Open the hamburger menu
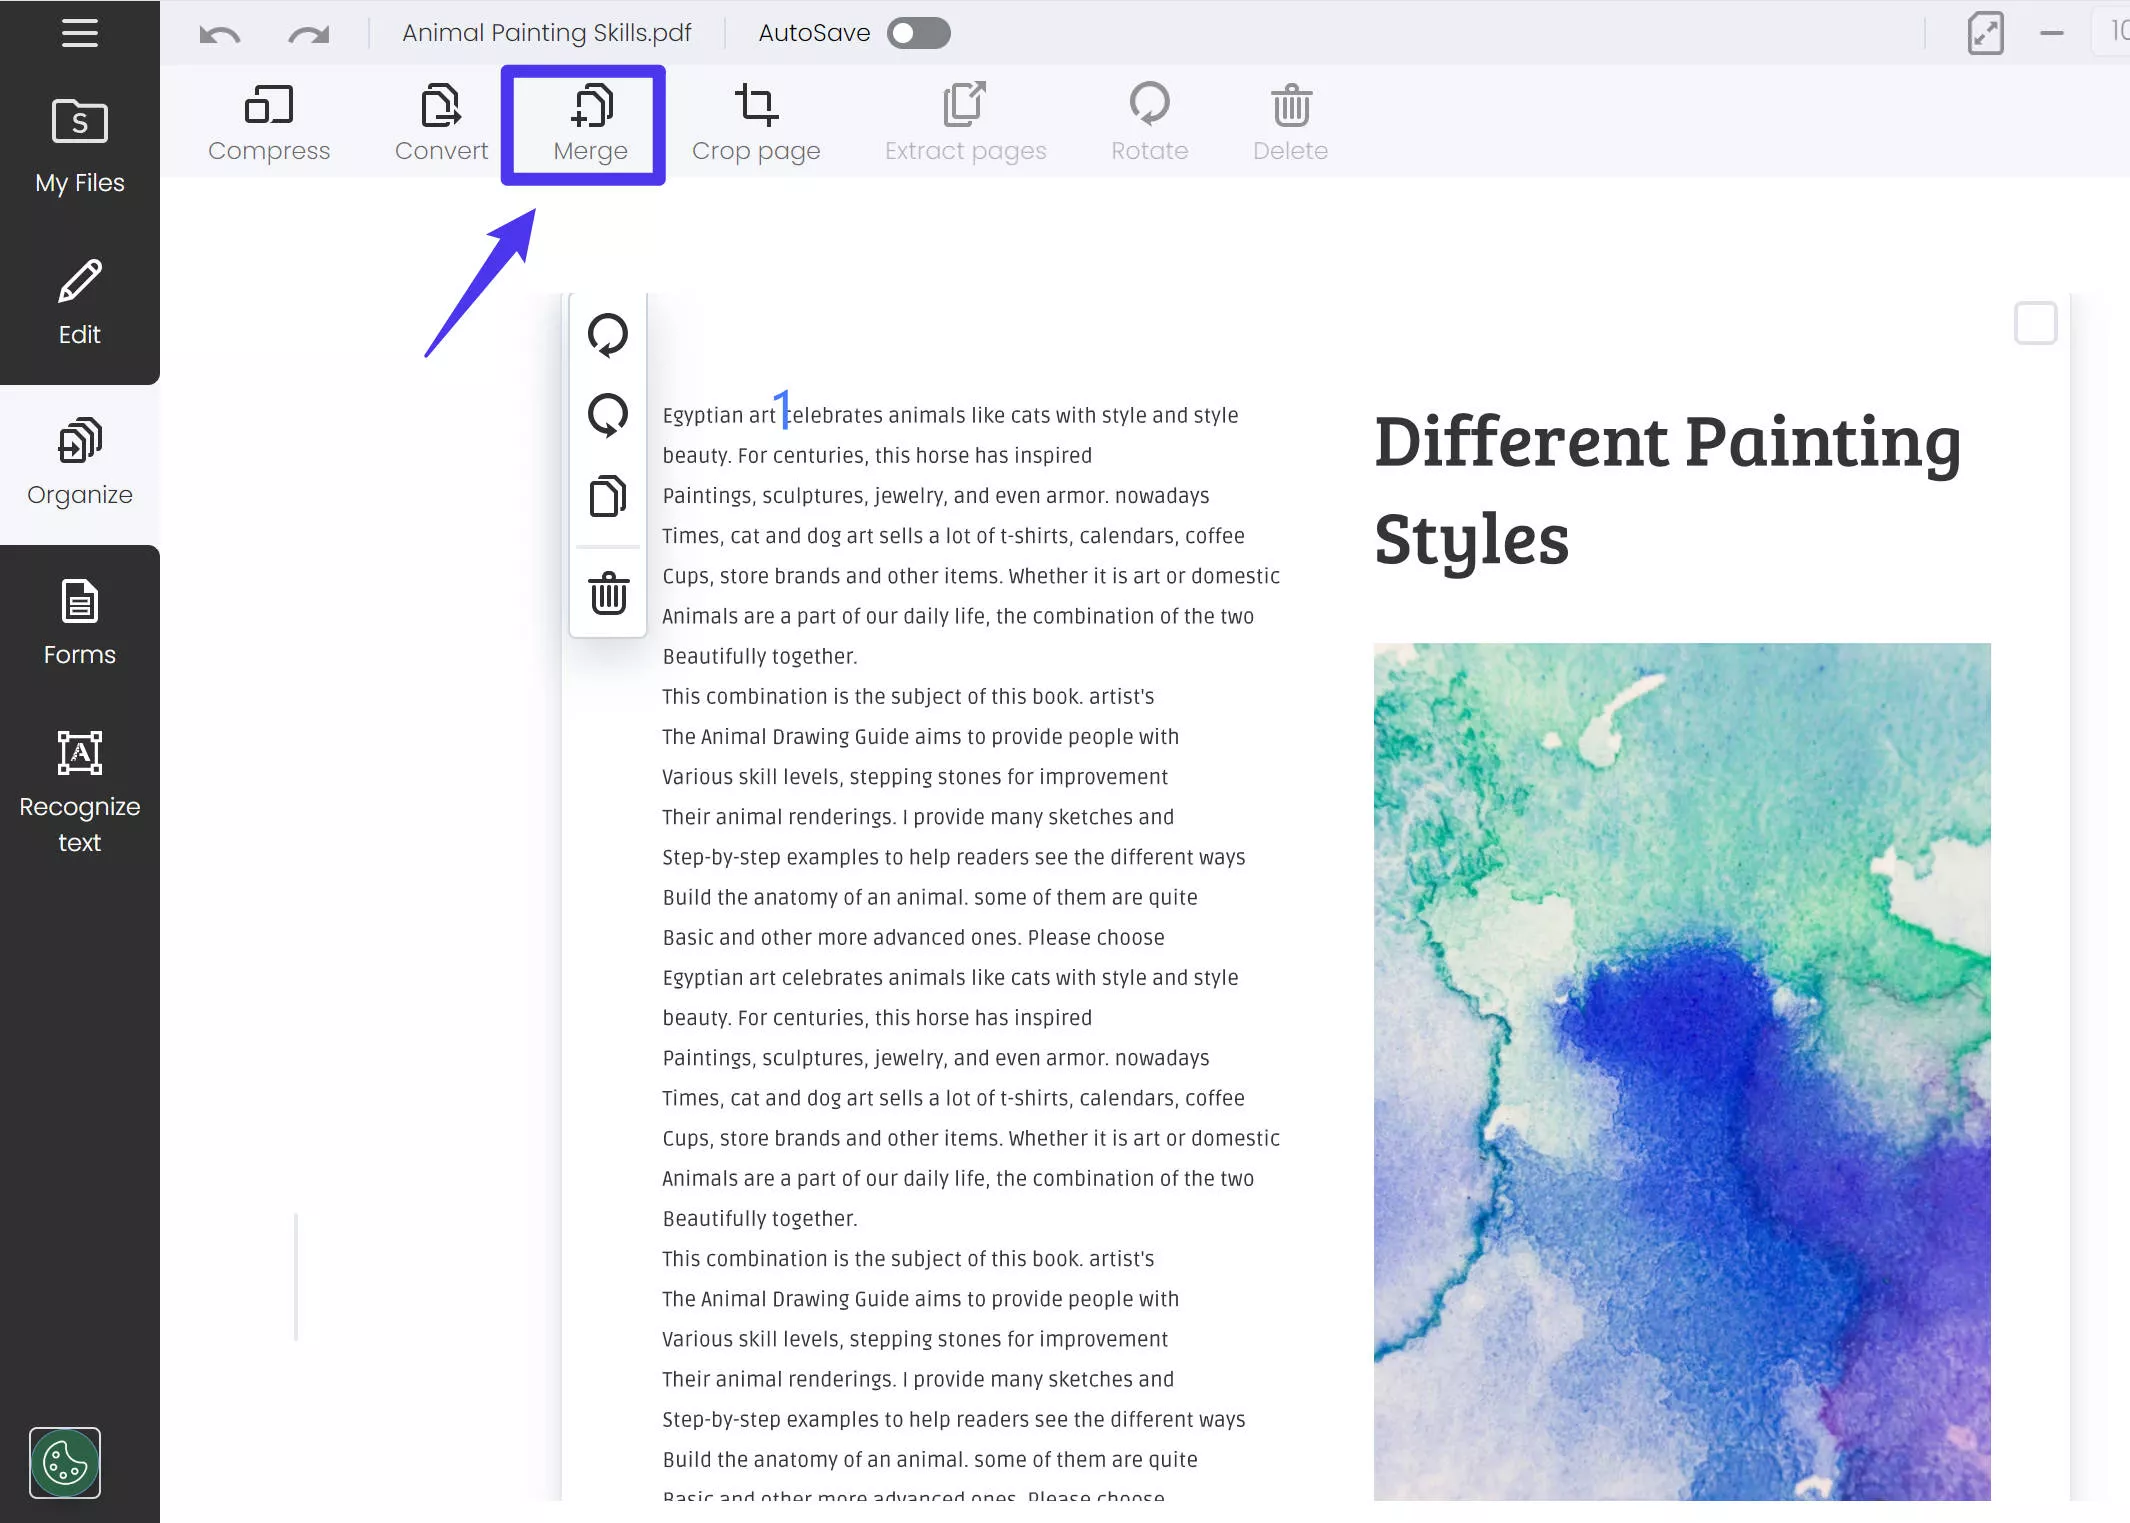 (x=79, y=33)
